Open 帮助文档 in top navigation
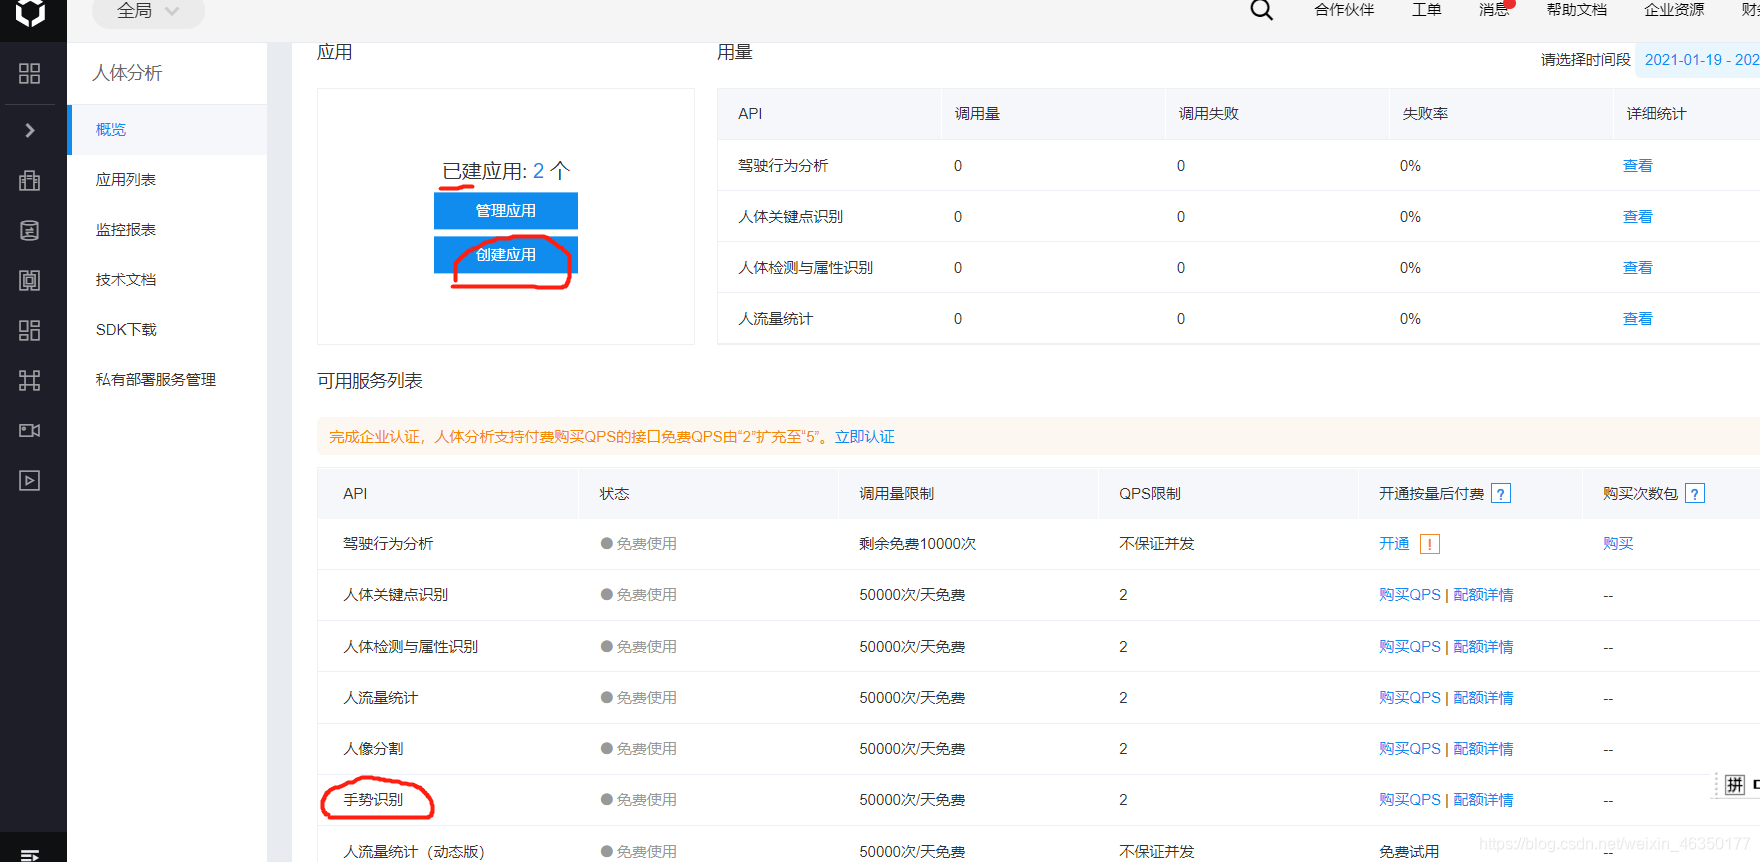1760x862 pixels. [x=1577, y=10]
